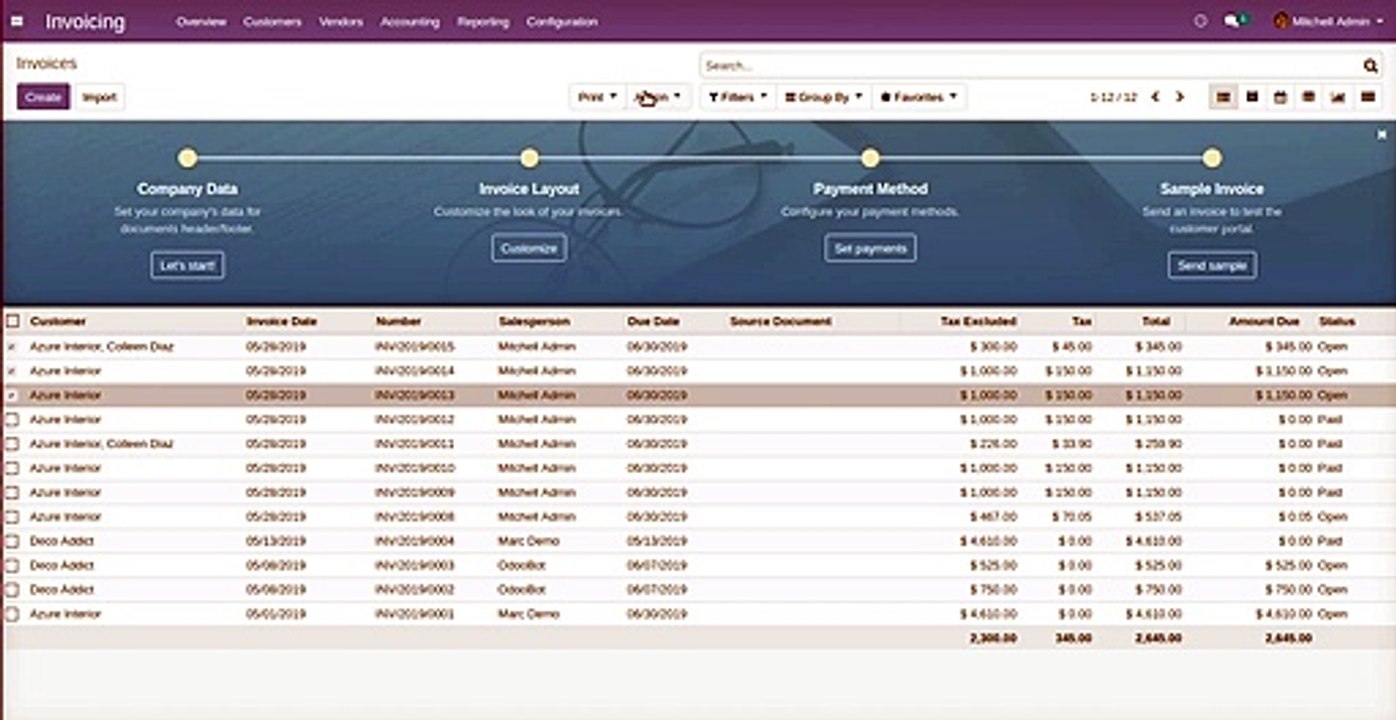The image size is (1396, 720).
Task: Go to previous page of records
Action: (1155, 97)
